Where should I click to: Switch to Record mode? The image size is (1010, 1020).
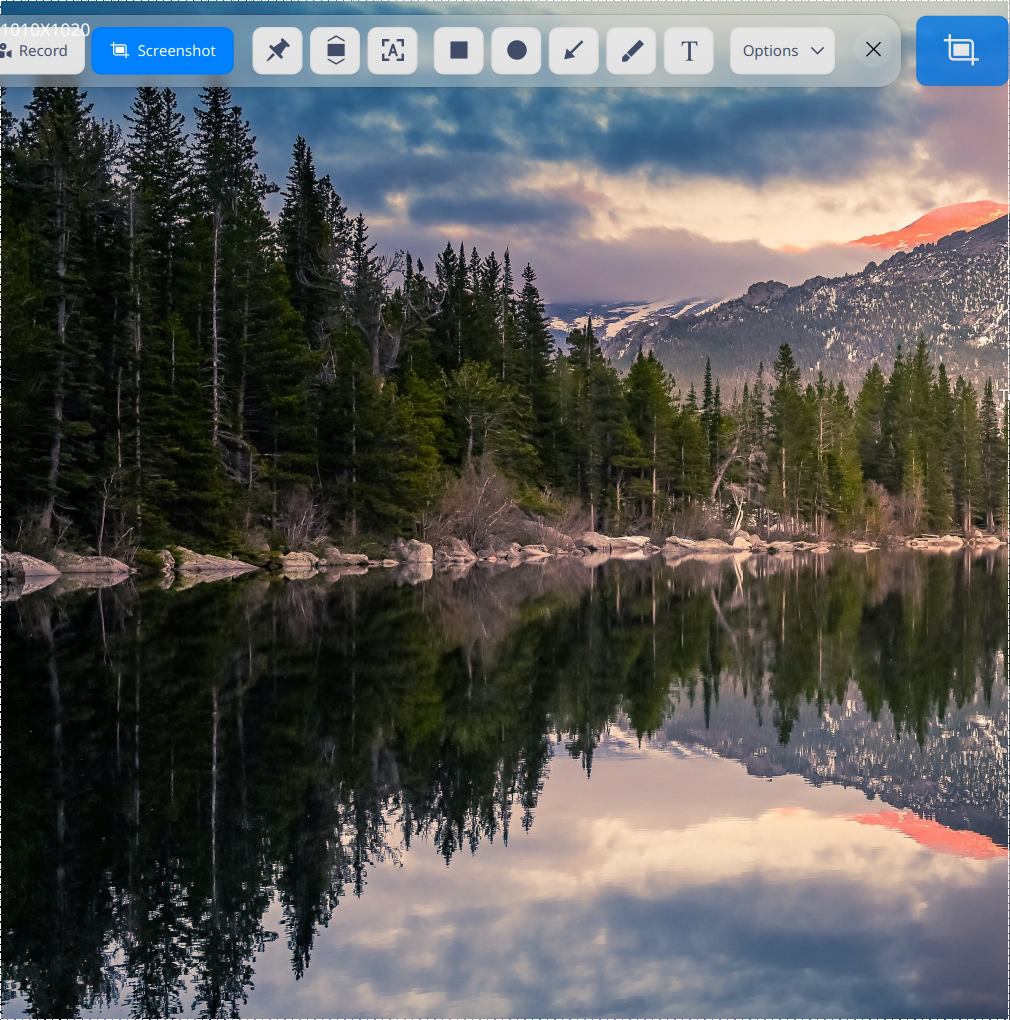click(x=41, y=51)
